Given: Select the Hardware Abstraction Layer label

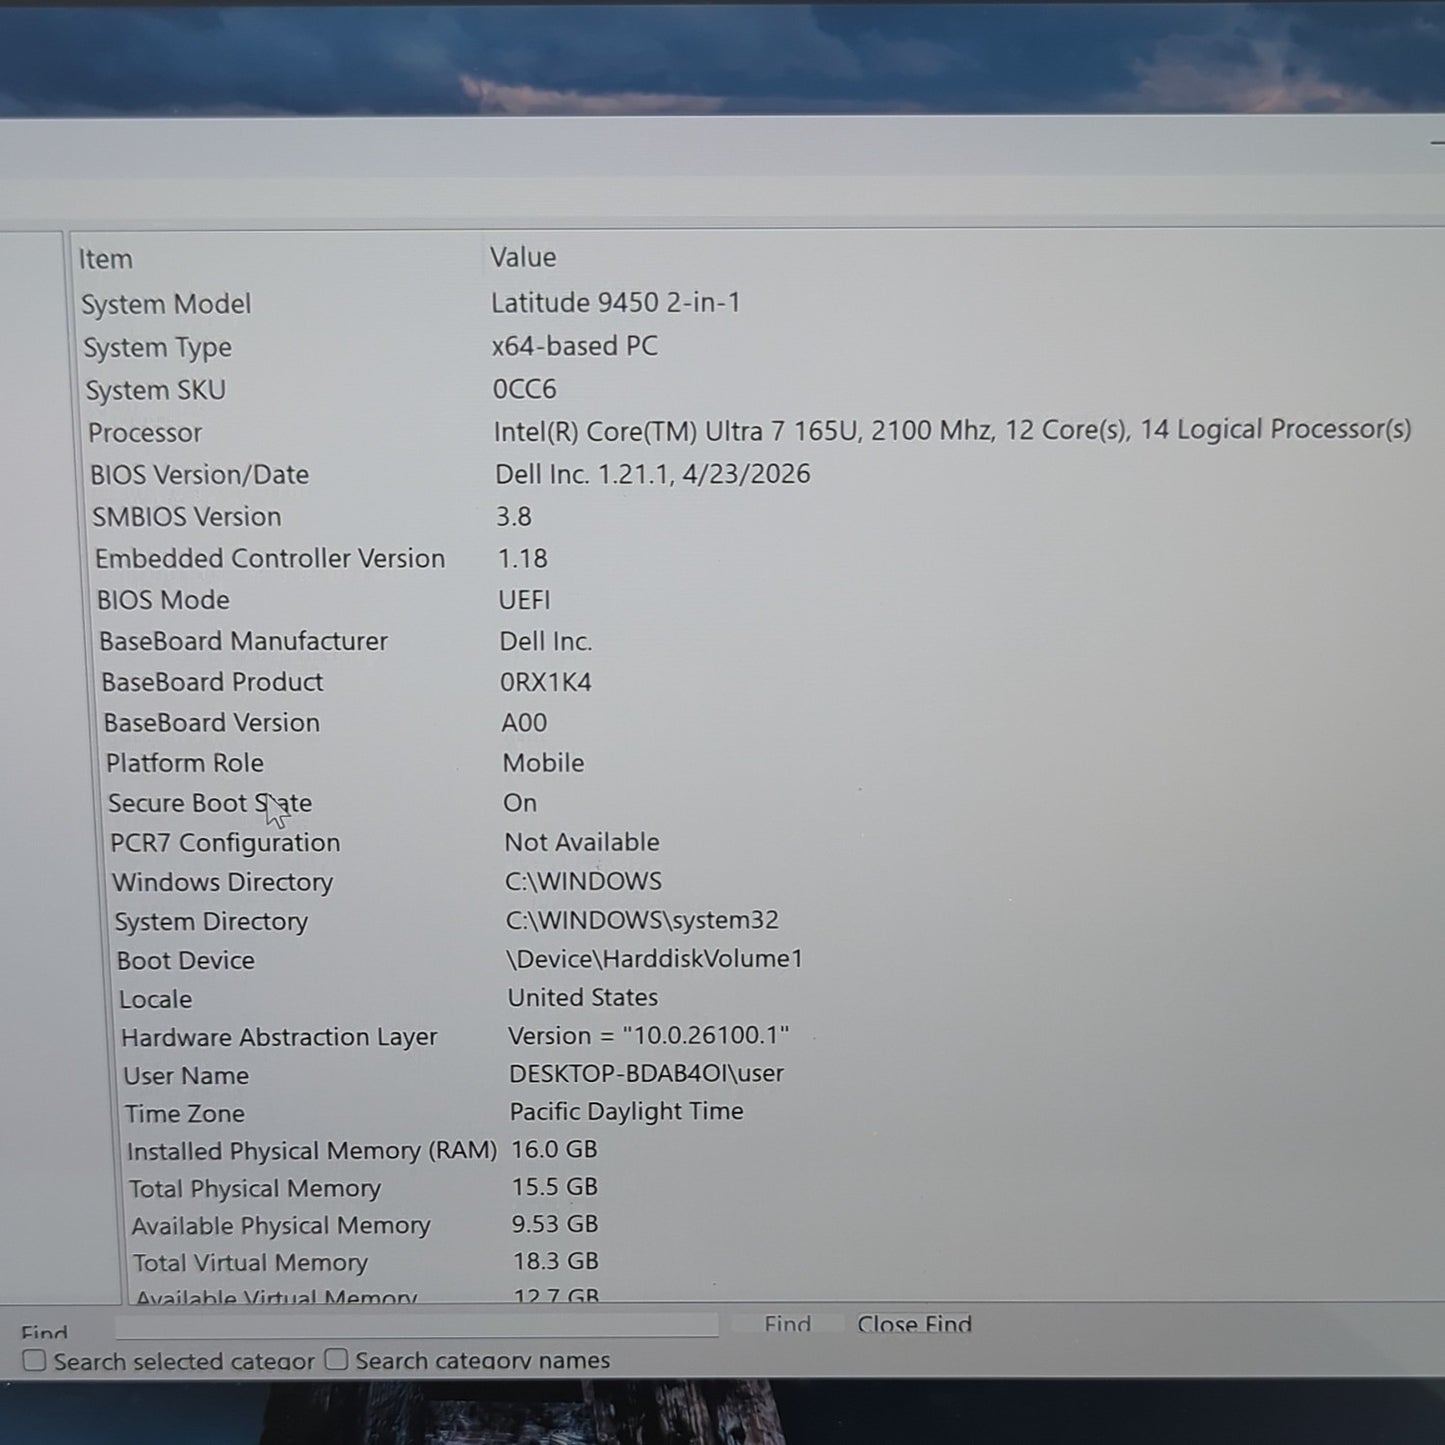Looking at the screenshot, I should point(279,1038).
